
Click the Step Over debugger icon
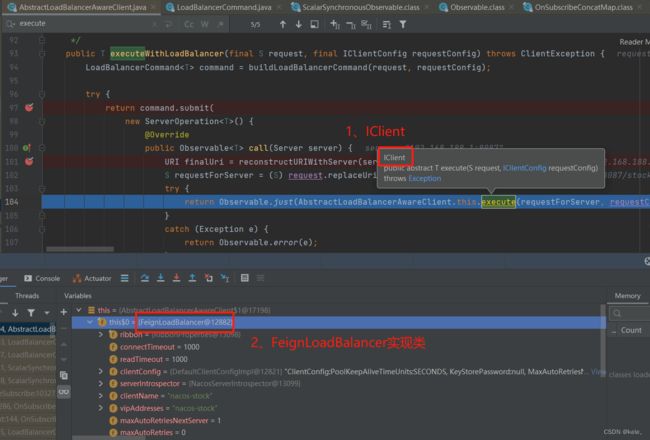click(145, 278)
